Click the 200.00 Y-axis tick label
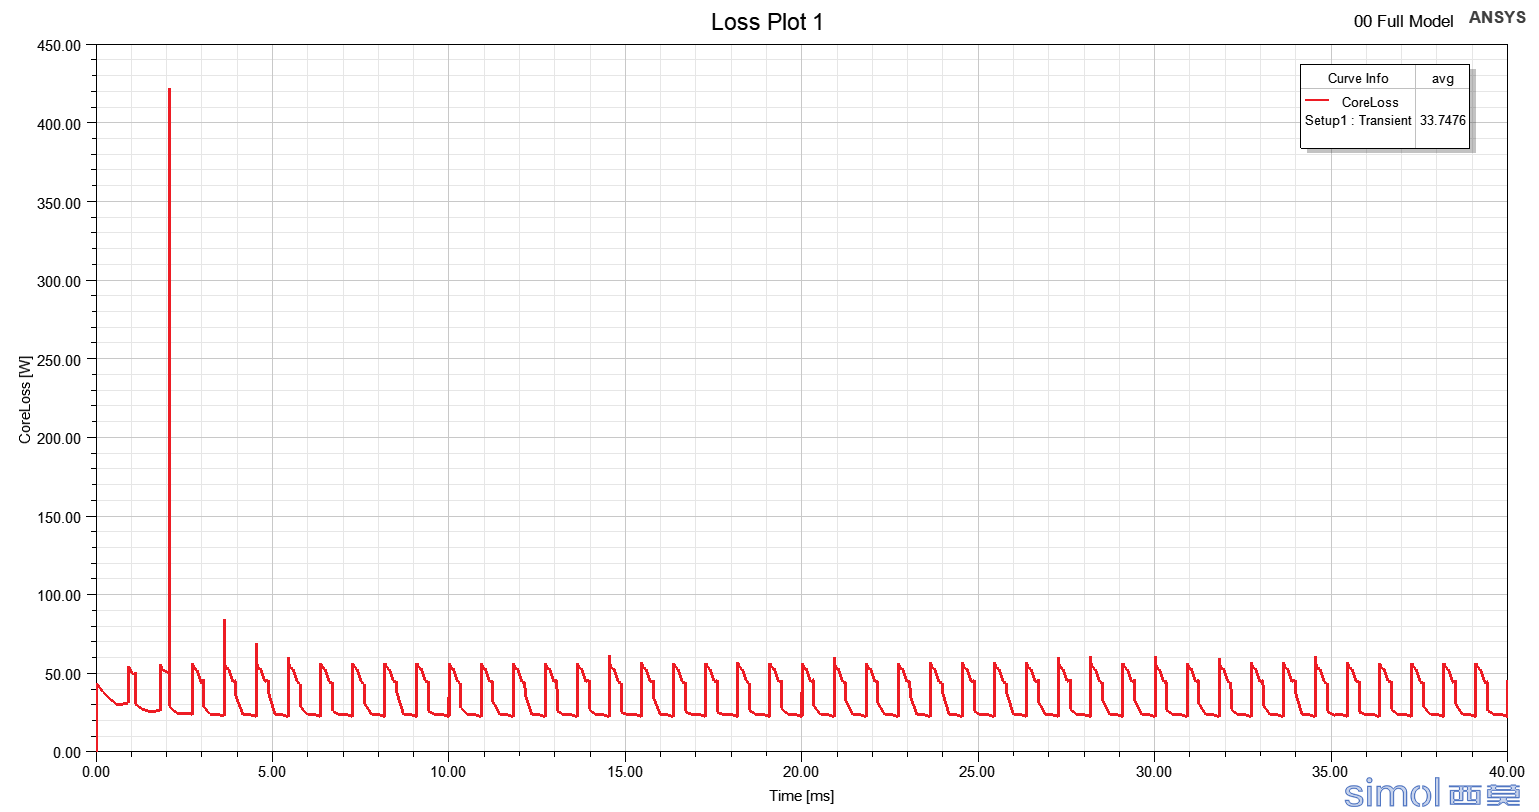 coord(59,438)
